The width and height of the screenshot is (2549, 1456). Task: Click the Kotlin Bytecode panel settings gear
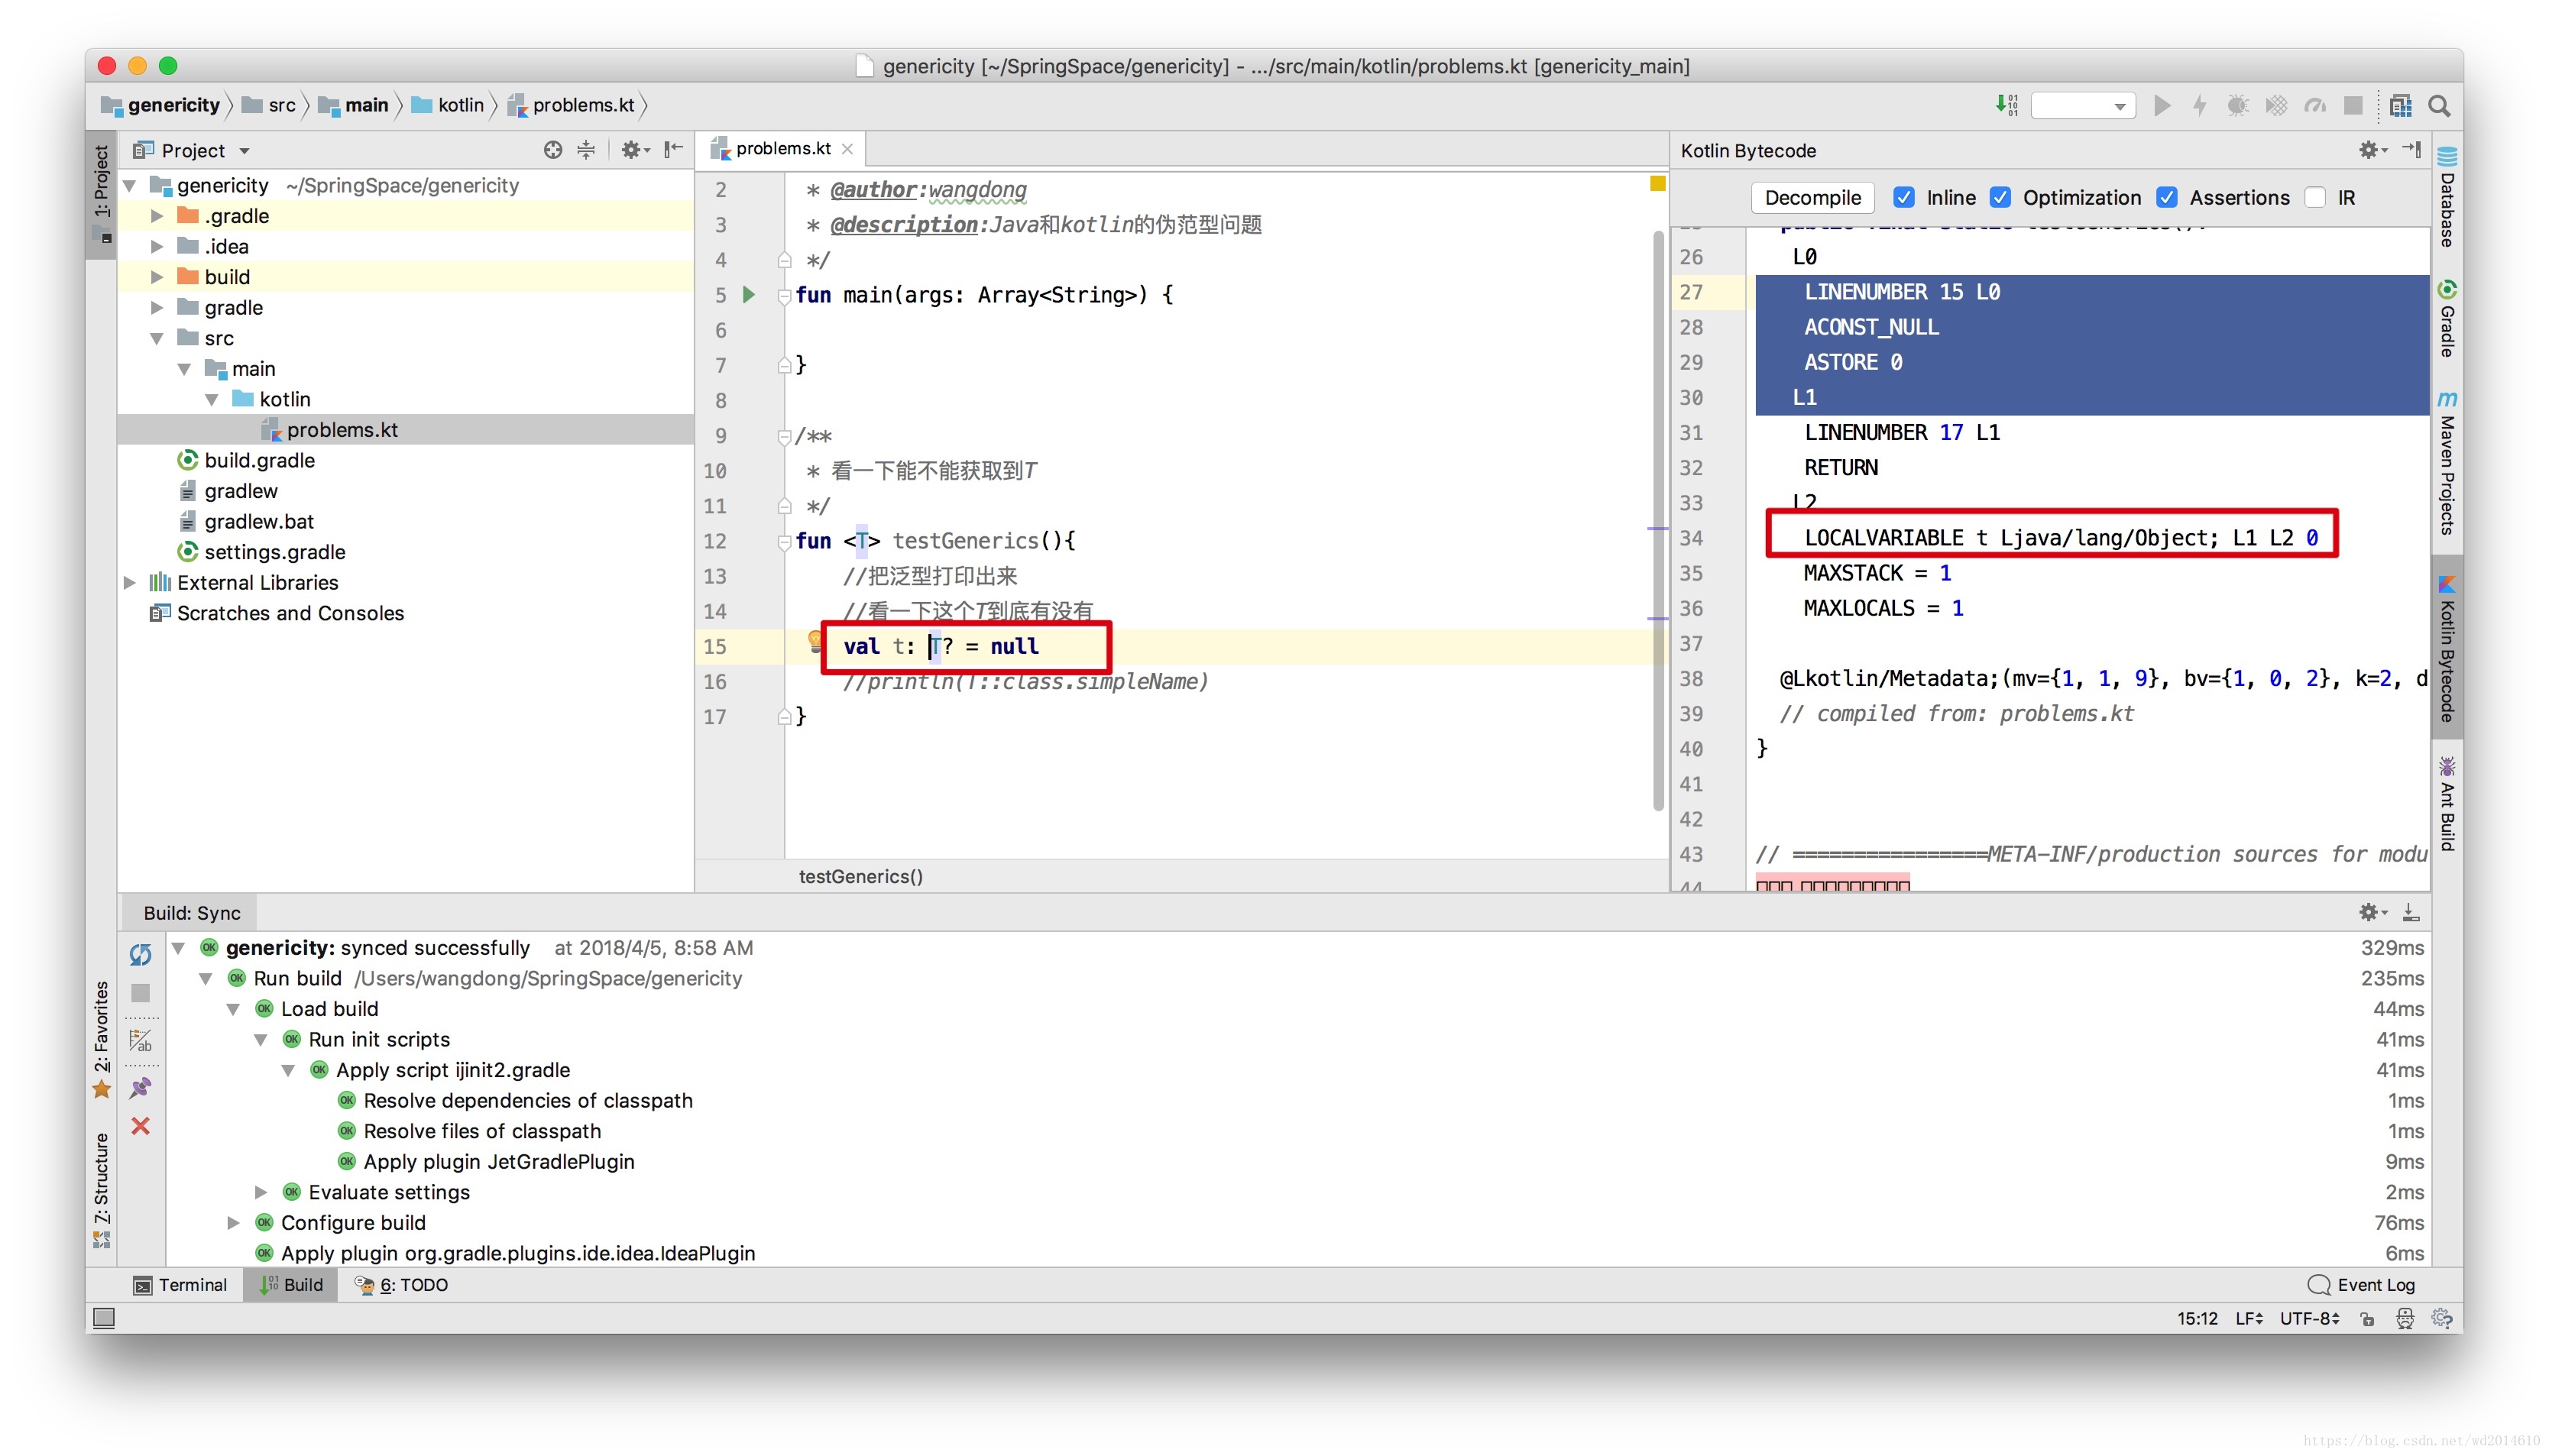point(2368,150)
